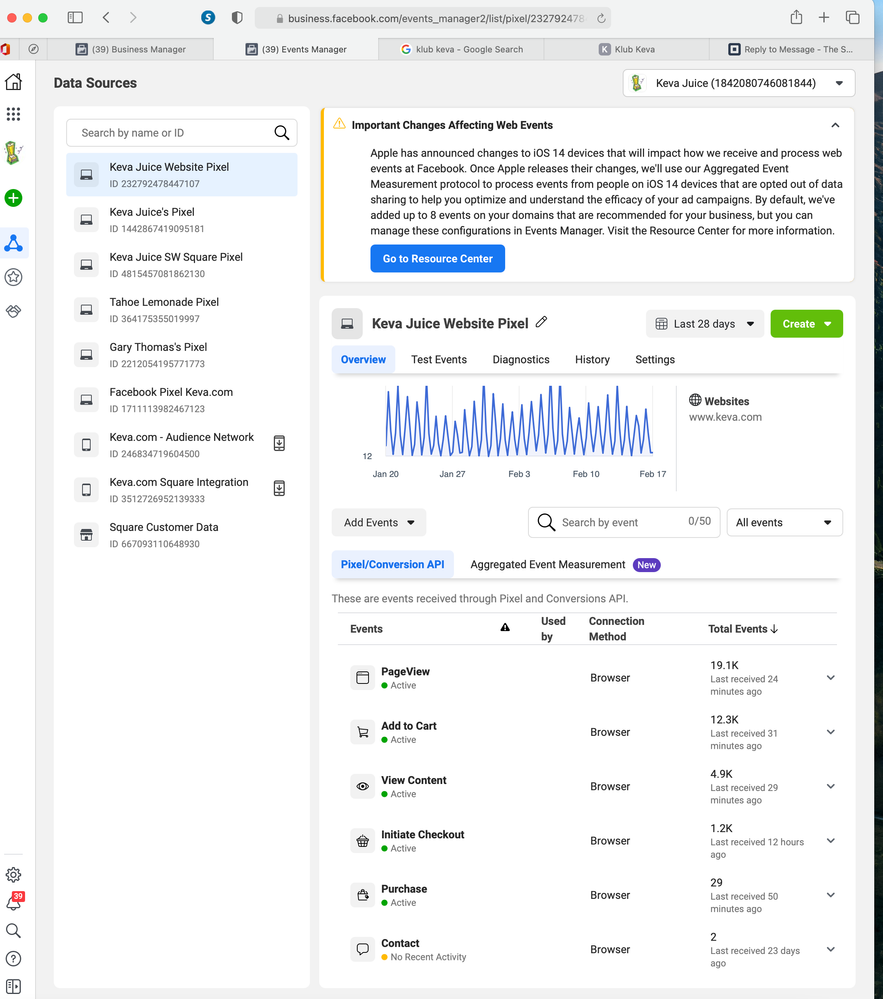Open the Last 28 days date dropdown

705,324
